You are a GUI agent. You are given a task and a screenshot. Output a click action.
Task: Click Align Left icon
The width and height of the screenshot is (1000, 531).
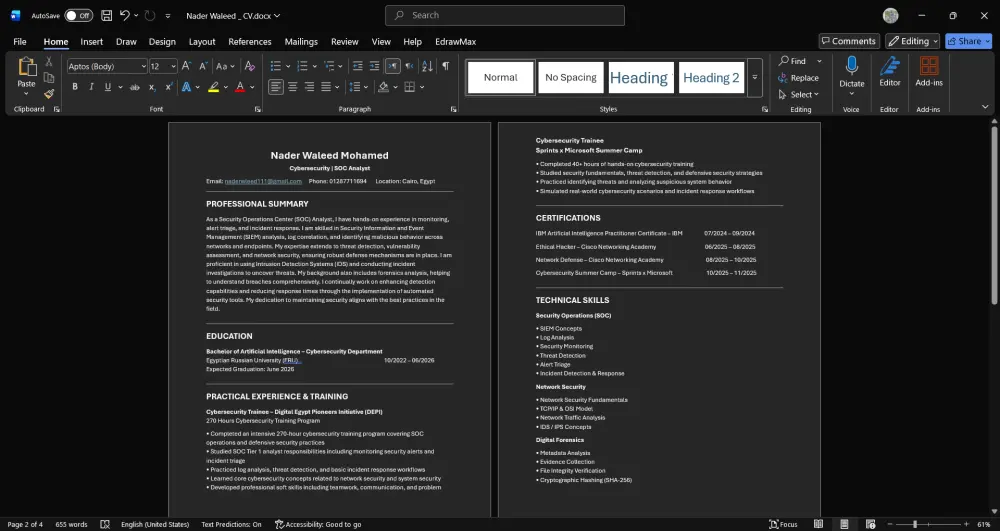click(276, 87)
